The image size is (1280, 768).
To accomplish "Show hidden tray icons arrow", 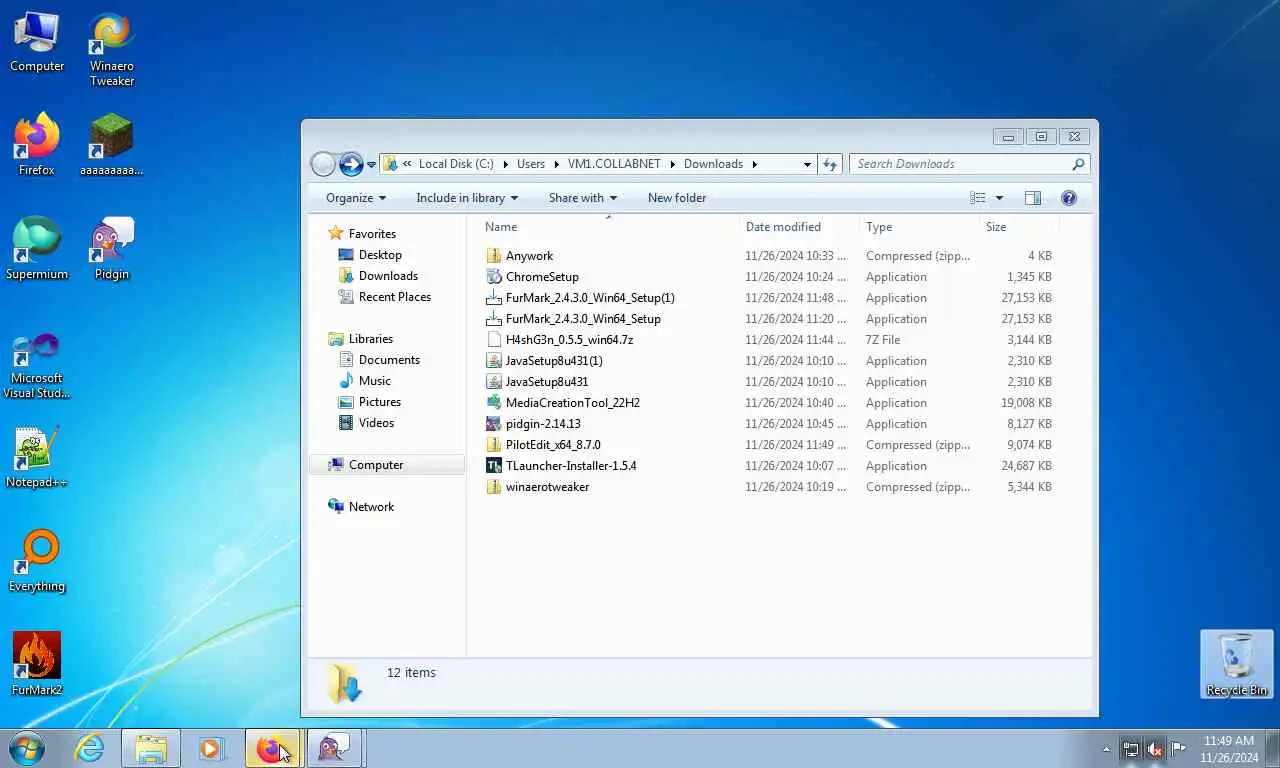I will tap(1106, 749).
